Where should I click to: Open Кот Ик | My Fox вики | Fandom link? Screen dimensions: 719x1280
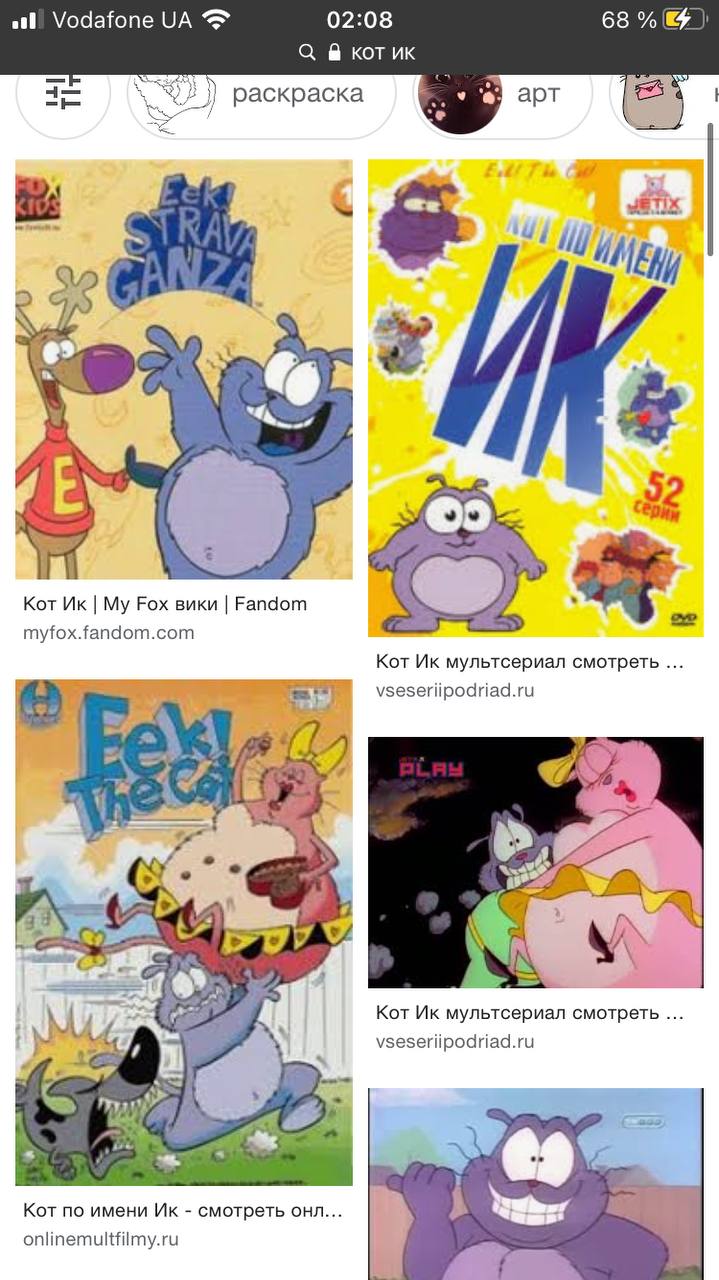click(x=165, y=604)
